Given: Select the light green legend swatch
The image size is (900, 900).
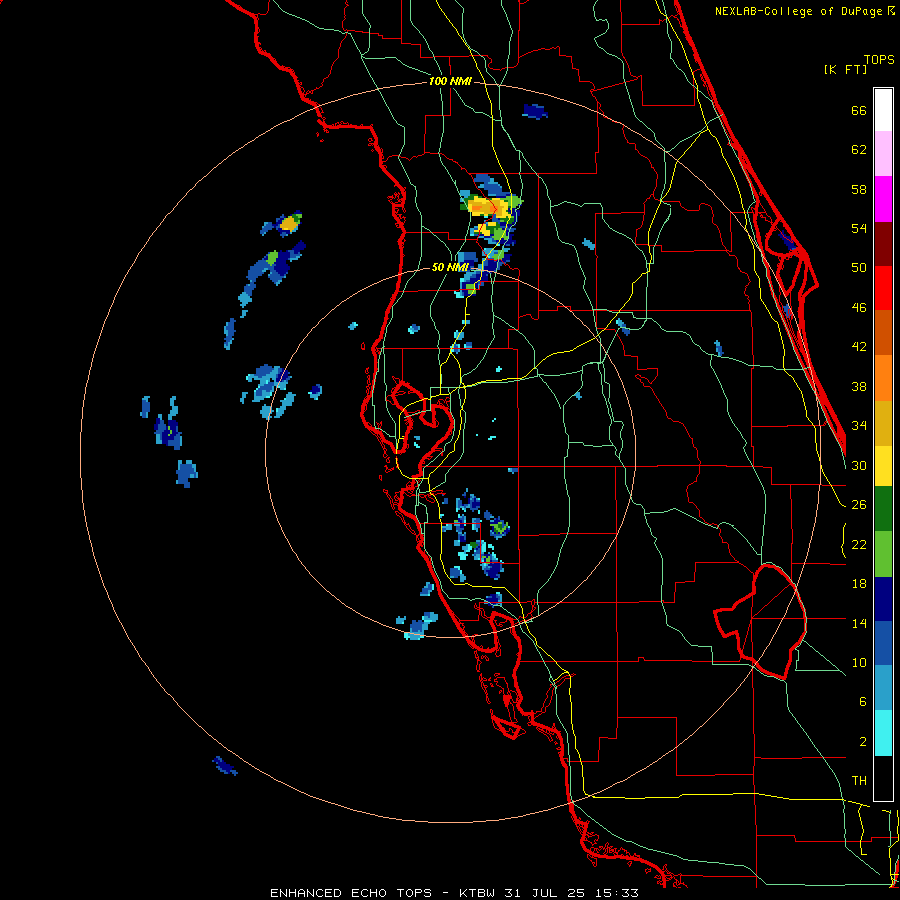Looking at the screenshot, I should point(883,554).
